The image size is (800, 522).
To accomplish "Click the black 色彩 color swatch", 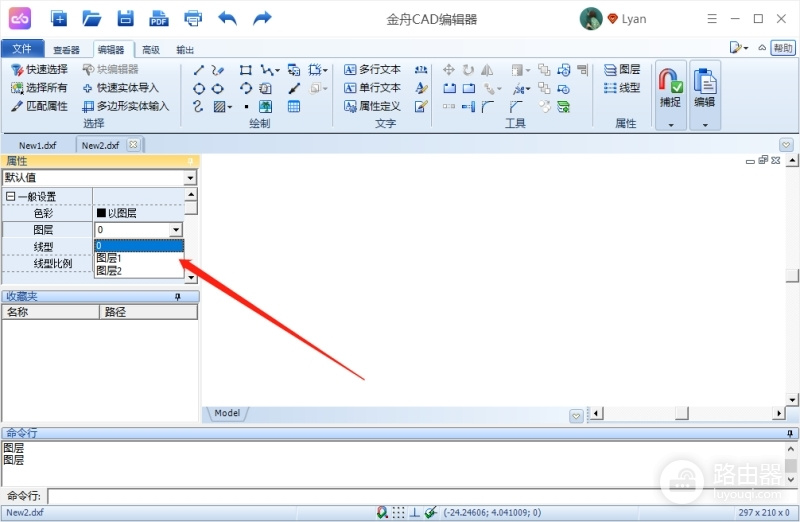I will click(x=101, y=213).
